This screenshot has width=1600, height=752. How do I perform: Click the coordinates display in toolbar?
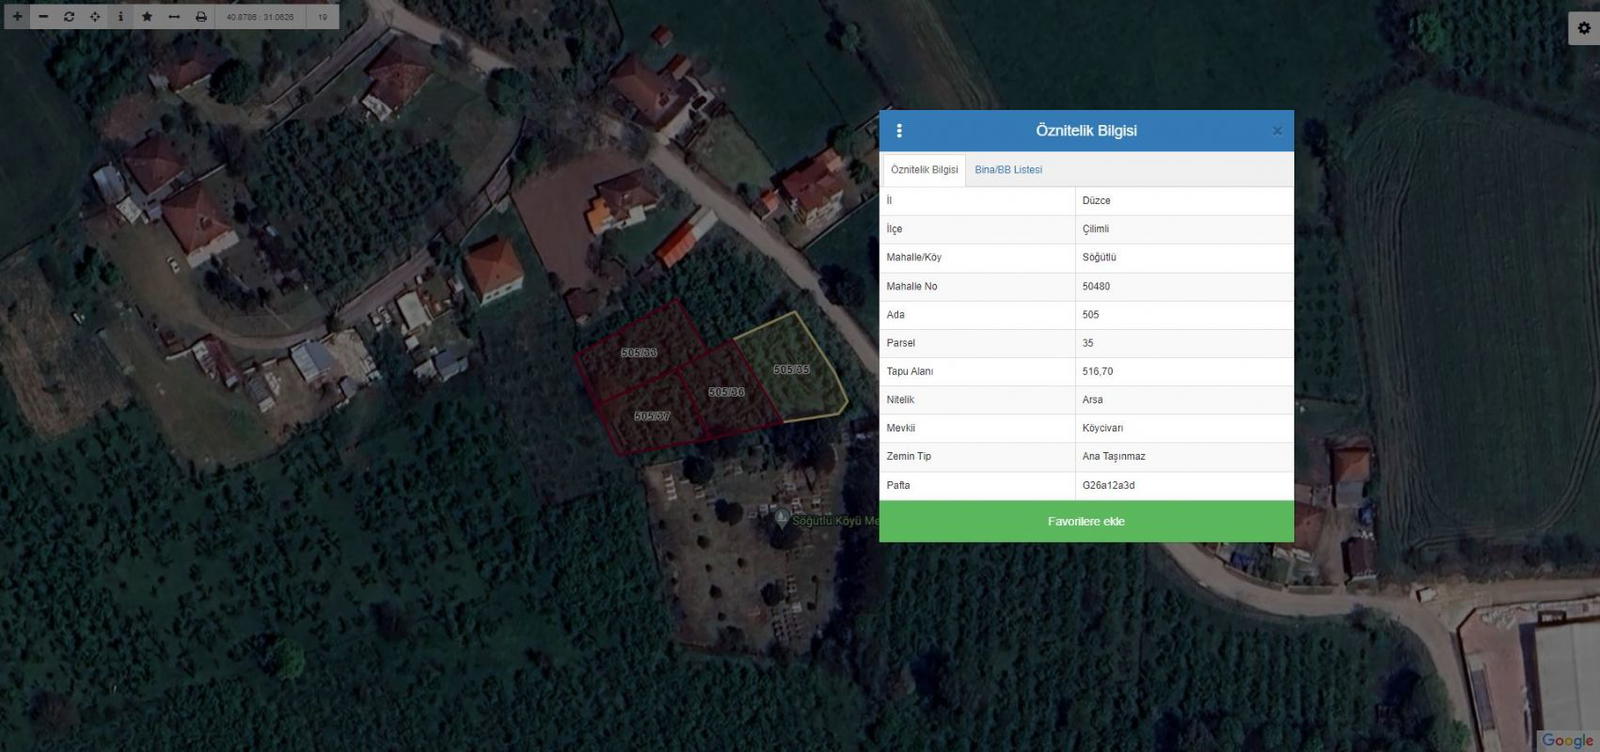pos(260,16)
